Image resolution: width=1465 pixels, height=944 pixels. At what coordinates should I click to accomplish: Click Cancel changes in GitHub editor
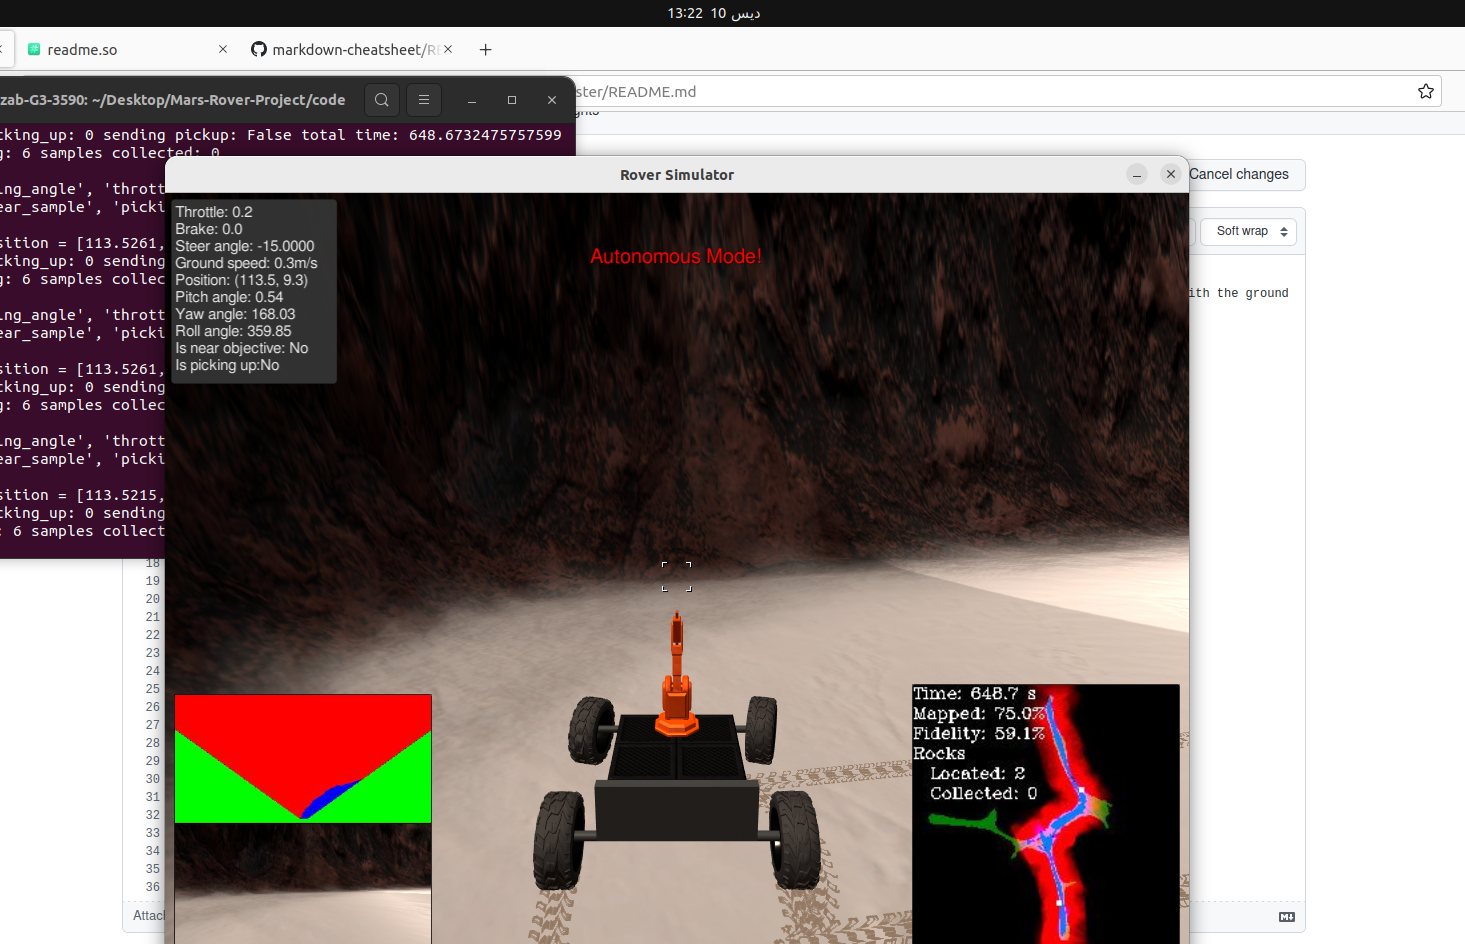tap(1239, 174)
